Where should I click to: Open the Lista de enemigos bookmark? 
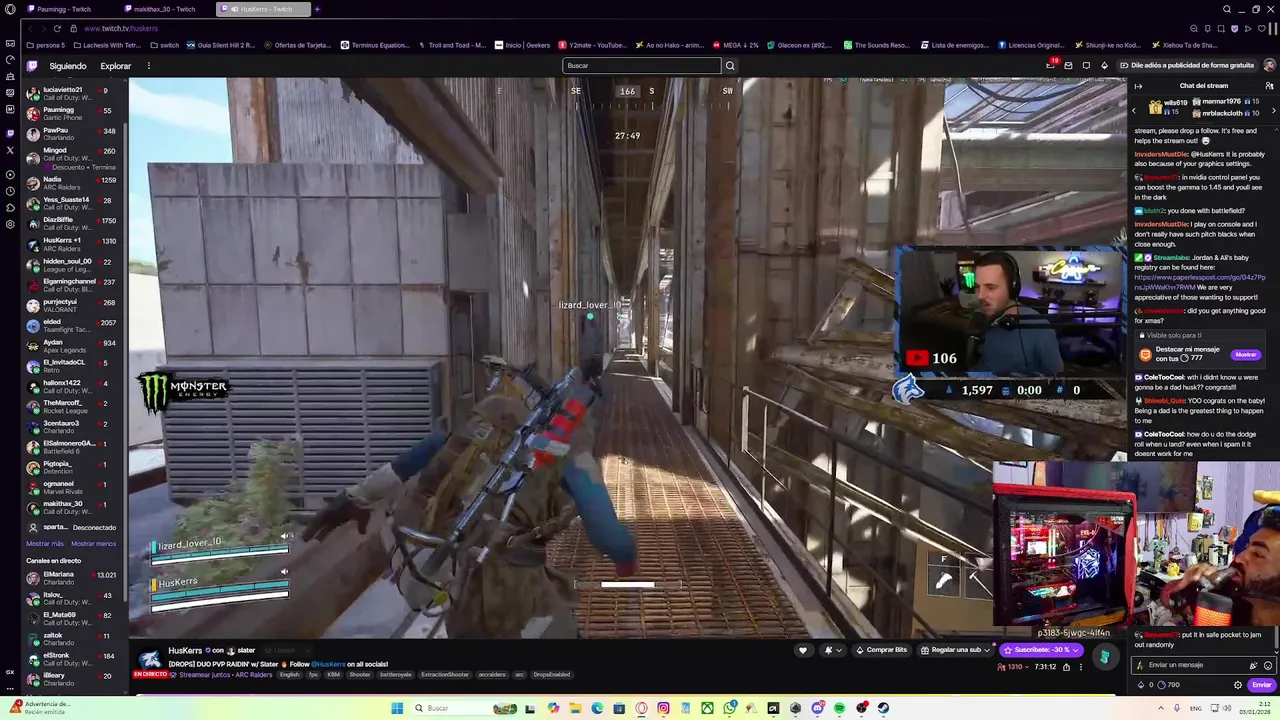955,45
